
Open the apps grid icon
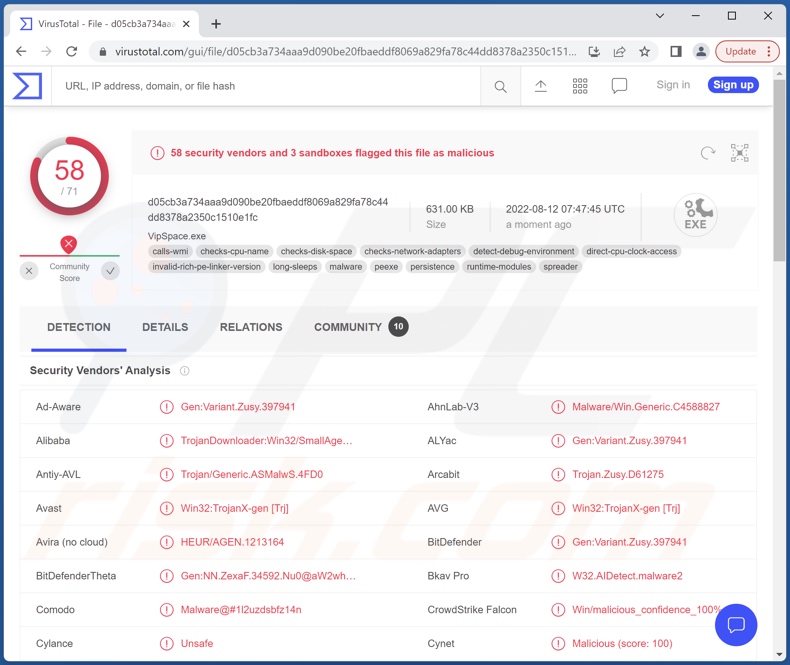pos(580,86)
